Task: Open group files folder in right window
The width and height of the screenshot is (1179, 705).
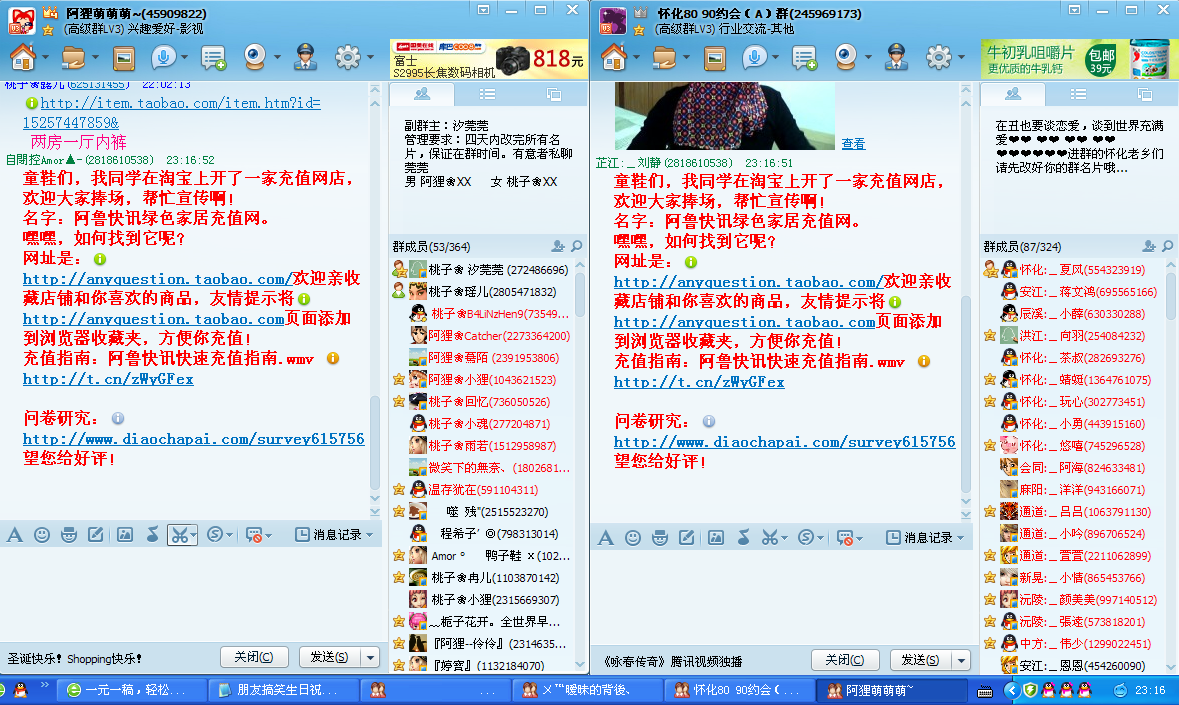Action: pyautogui.click(x=664, y=57)
